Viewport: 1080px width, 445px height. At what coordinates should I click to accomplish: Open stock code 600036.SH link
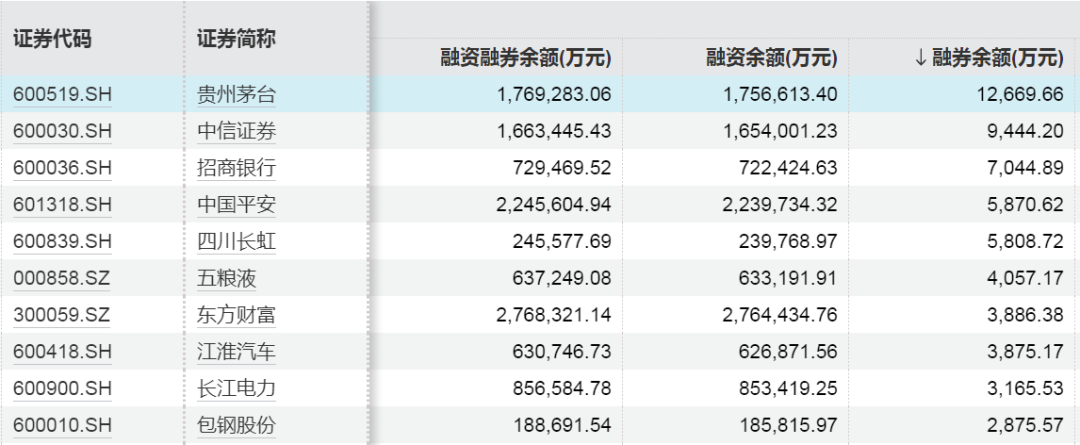pos(62,168)
